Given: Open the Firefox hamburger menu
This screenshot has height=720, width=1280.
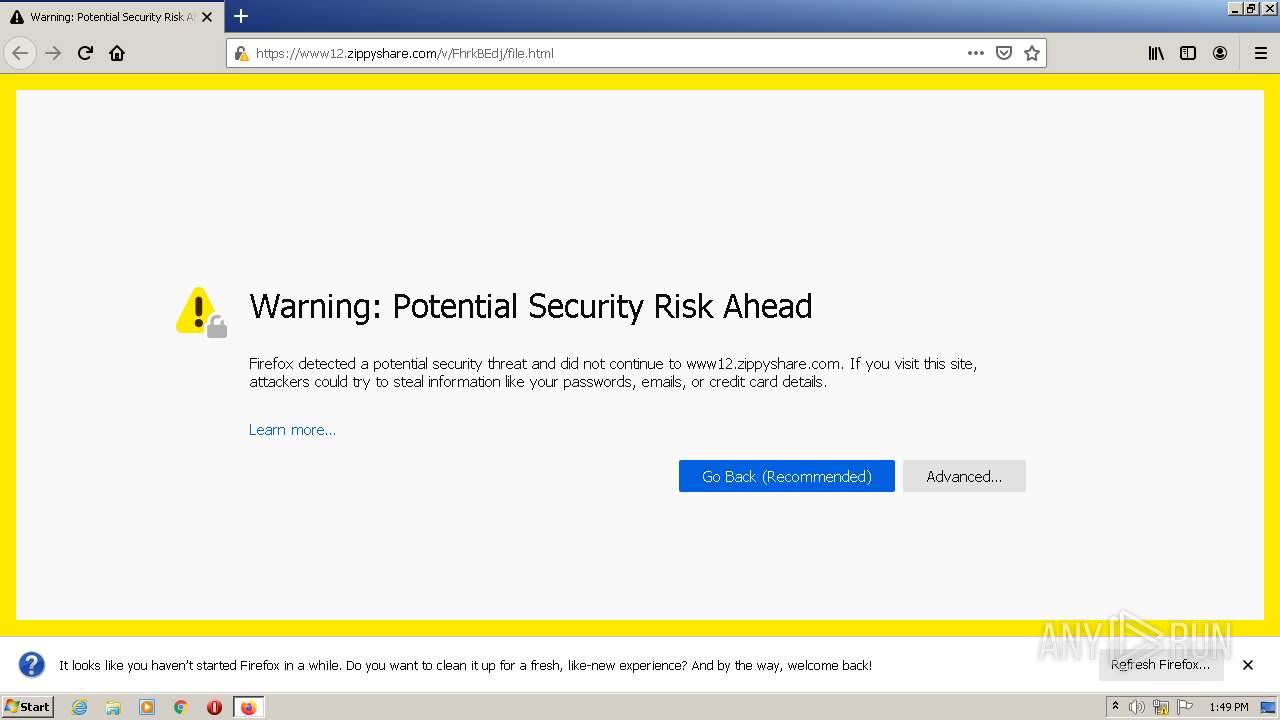Looking at the screenshot, I should point(1260,53).
